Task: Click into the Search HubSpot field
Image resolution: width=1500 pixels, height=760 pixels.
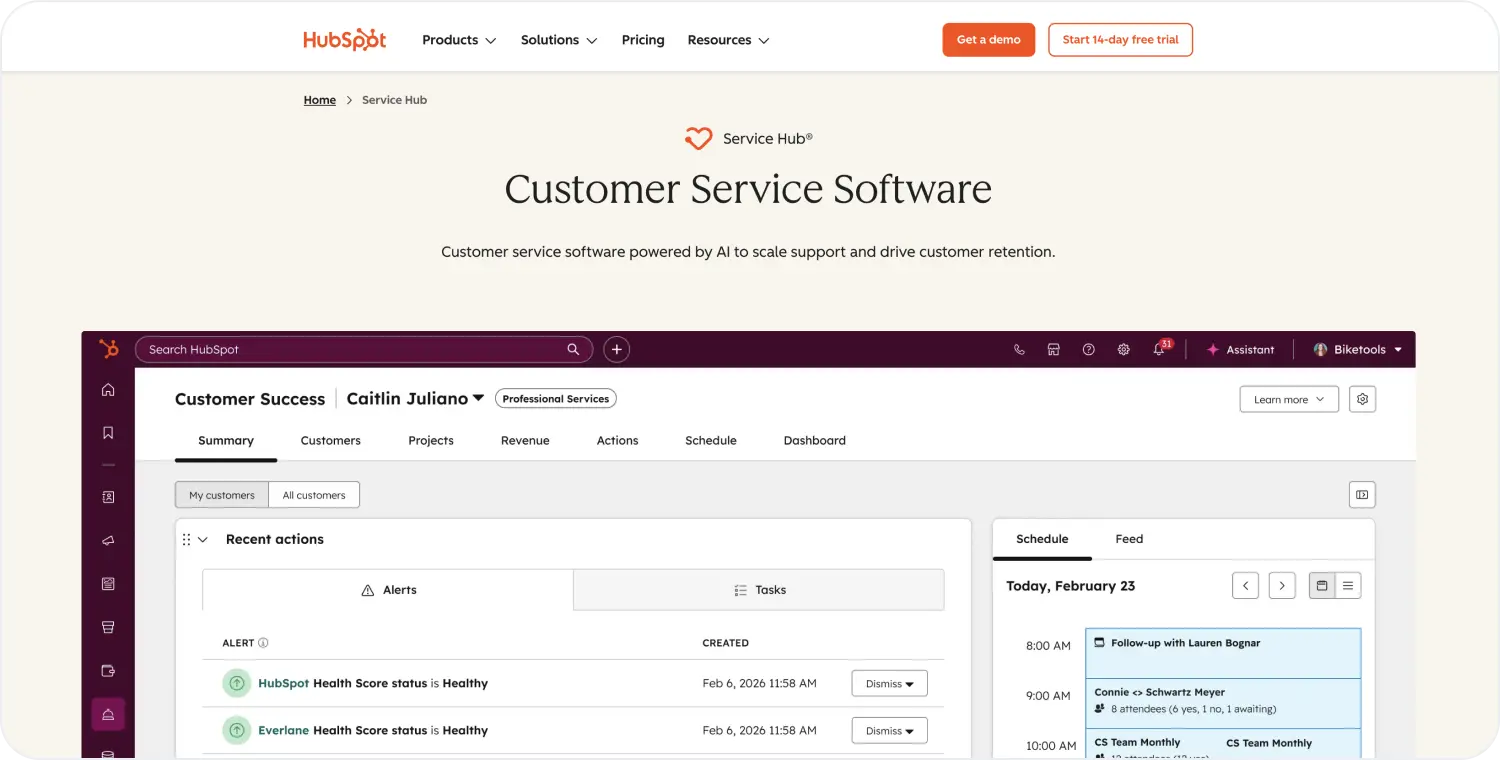Action: tap(364, 349)
